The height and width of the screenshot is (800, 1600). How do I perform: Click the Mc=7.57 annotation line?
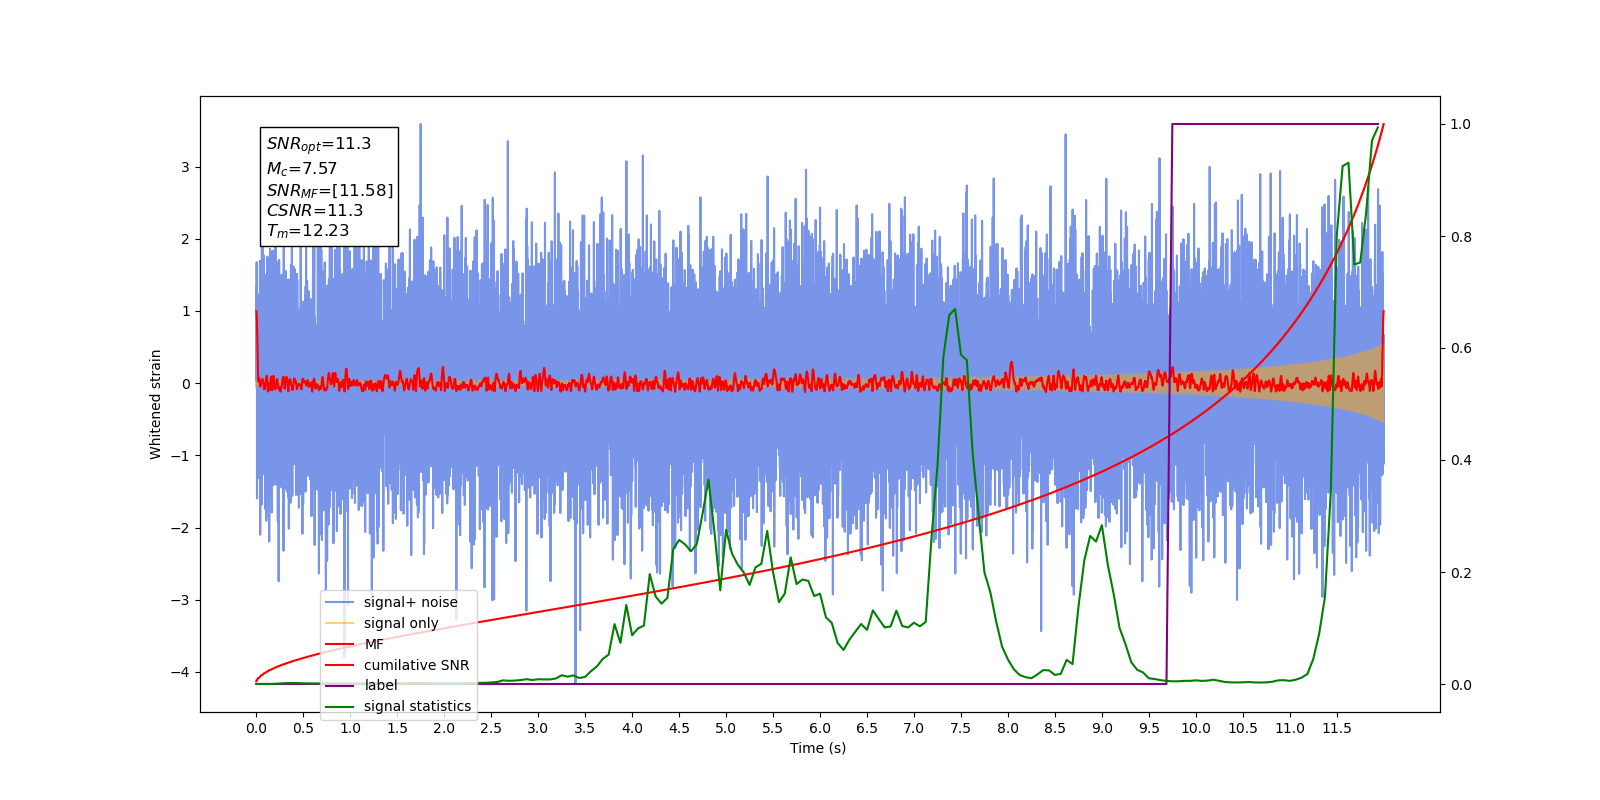click(x=302, y=169)
